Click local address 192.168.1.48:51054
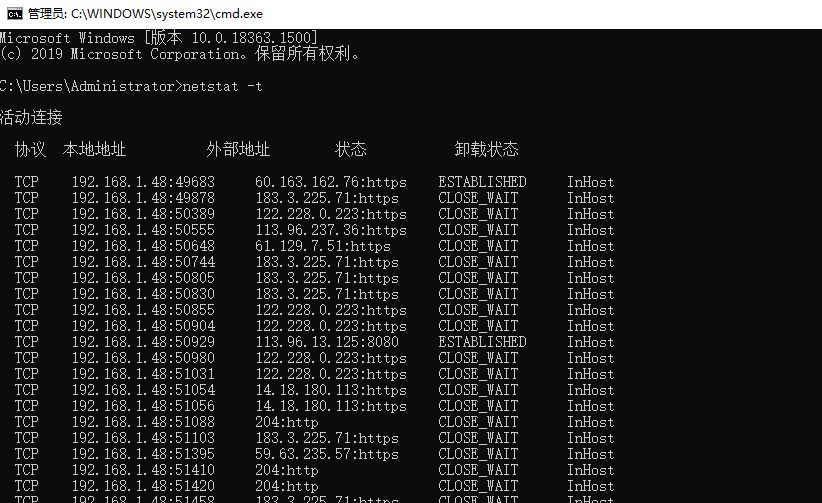Screen dimensions: 822x503 [x=143, y=390]
